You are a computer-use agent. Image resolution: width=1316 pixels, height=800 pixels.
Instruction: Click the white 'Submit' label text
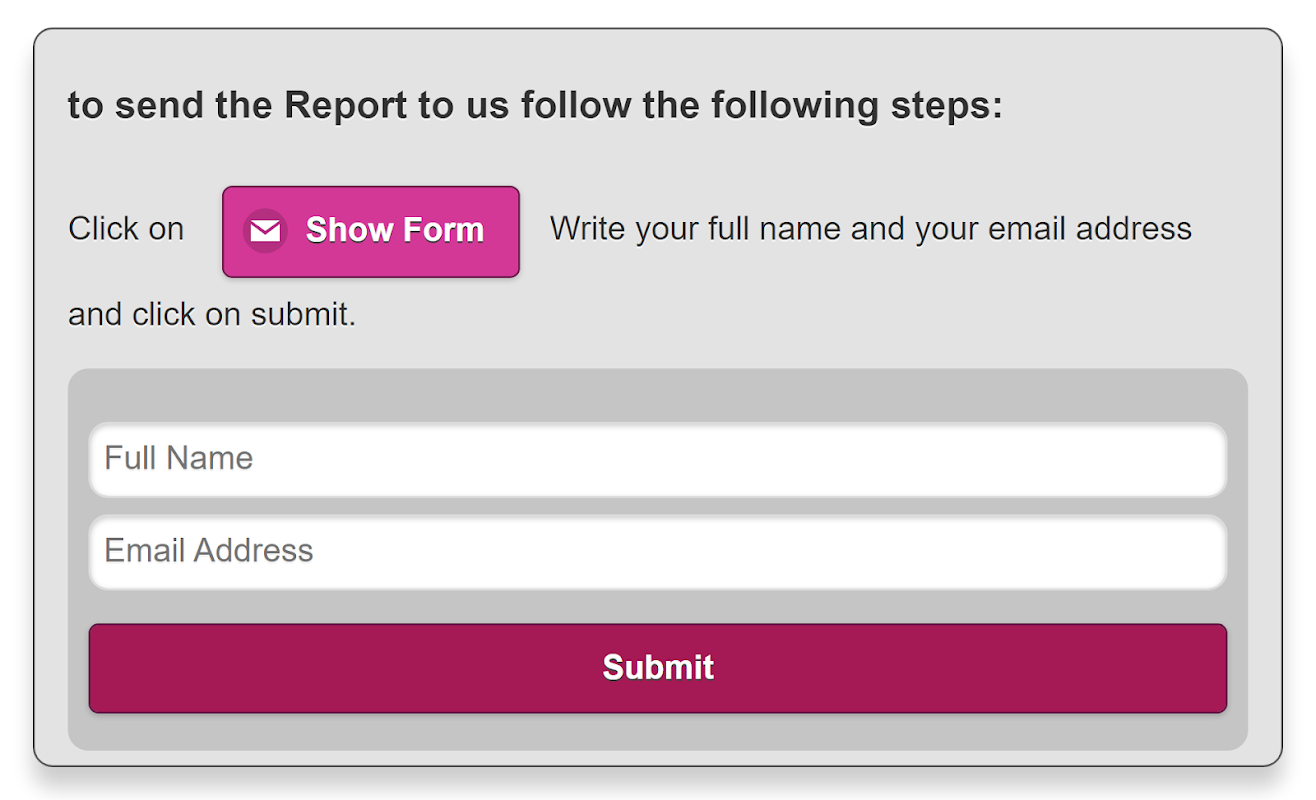(x=657, y=668)
